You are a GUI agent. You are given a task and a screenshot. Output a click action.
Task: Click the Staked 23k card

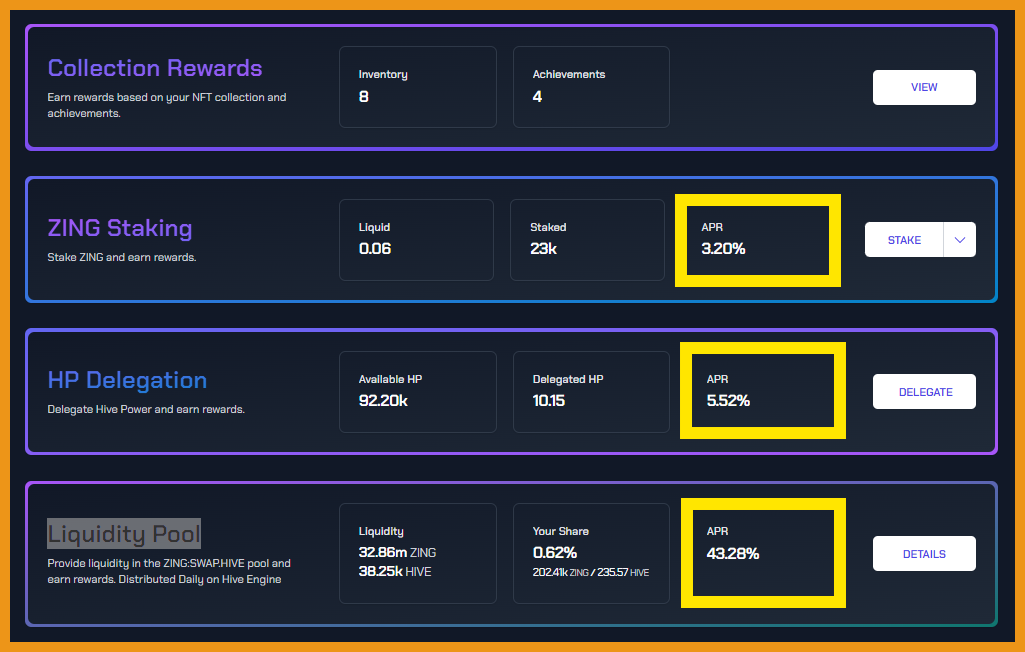pyautogui.click(x=587, y=240)
